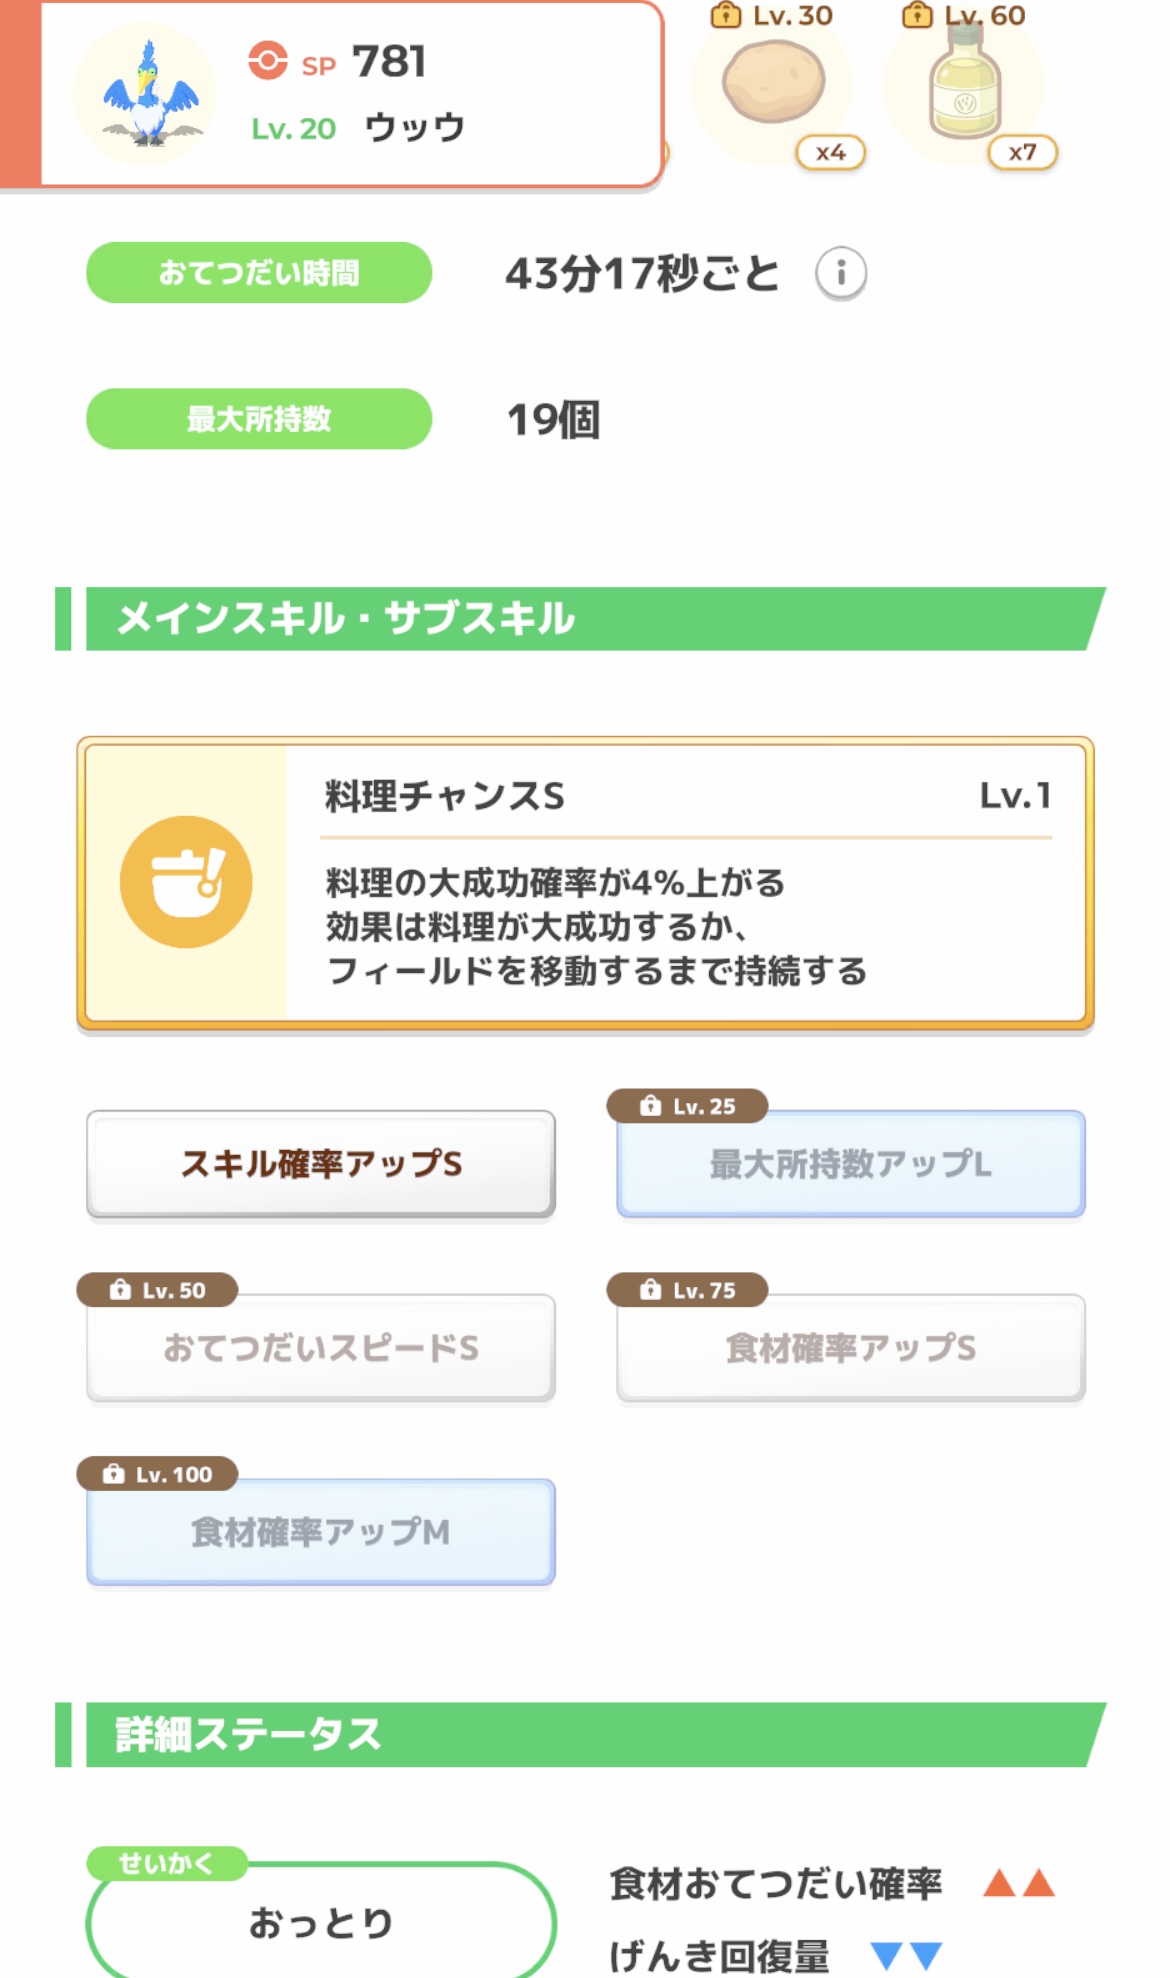Tap the ウッウ Pokémon portrait

point(147,96)
